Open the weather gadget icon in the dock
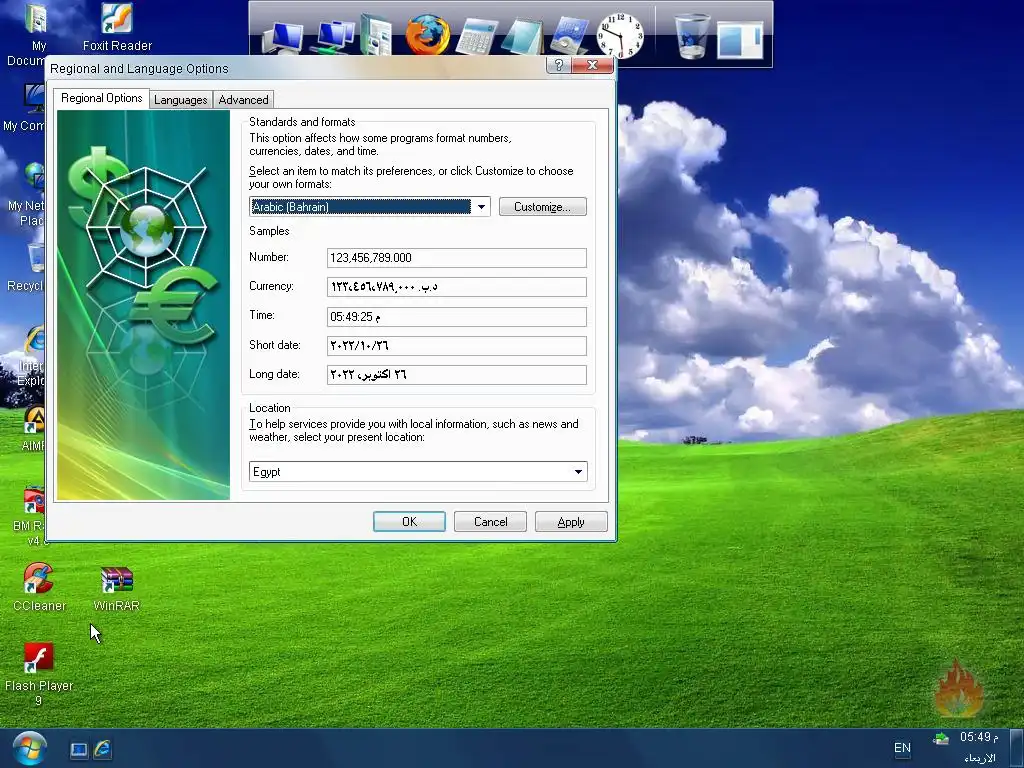The width and height of the screenshot is (1024, 768). coord(570,36)
